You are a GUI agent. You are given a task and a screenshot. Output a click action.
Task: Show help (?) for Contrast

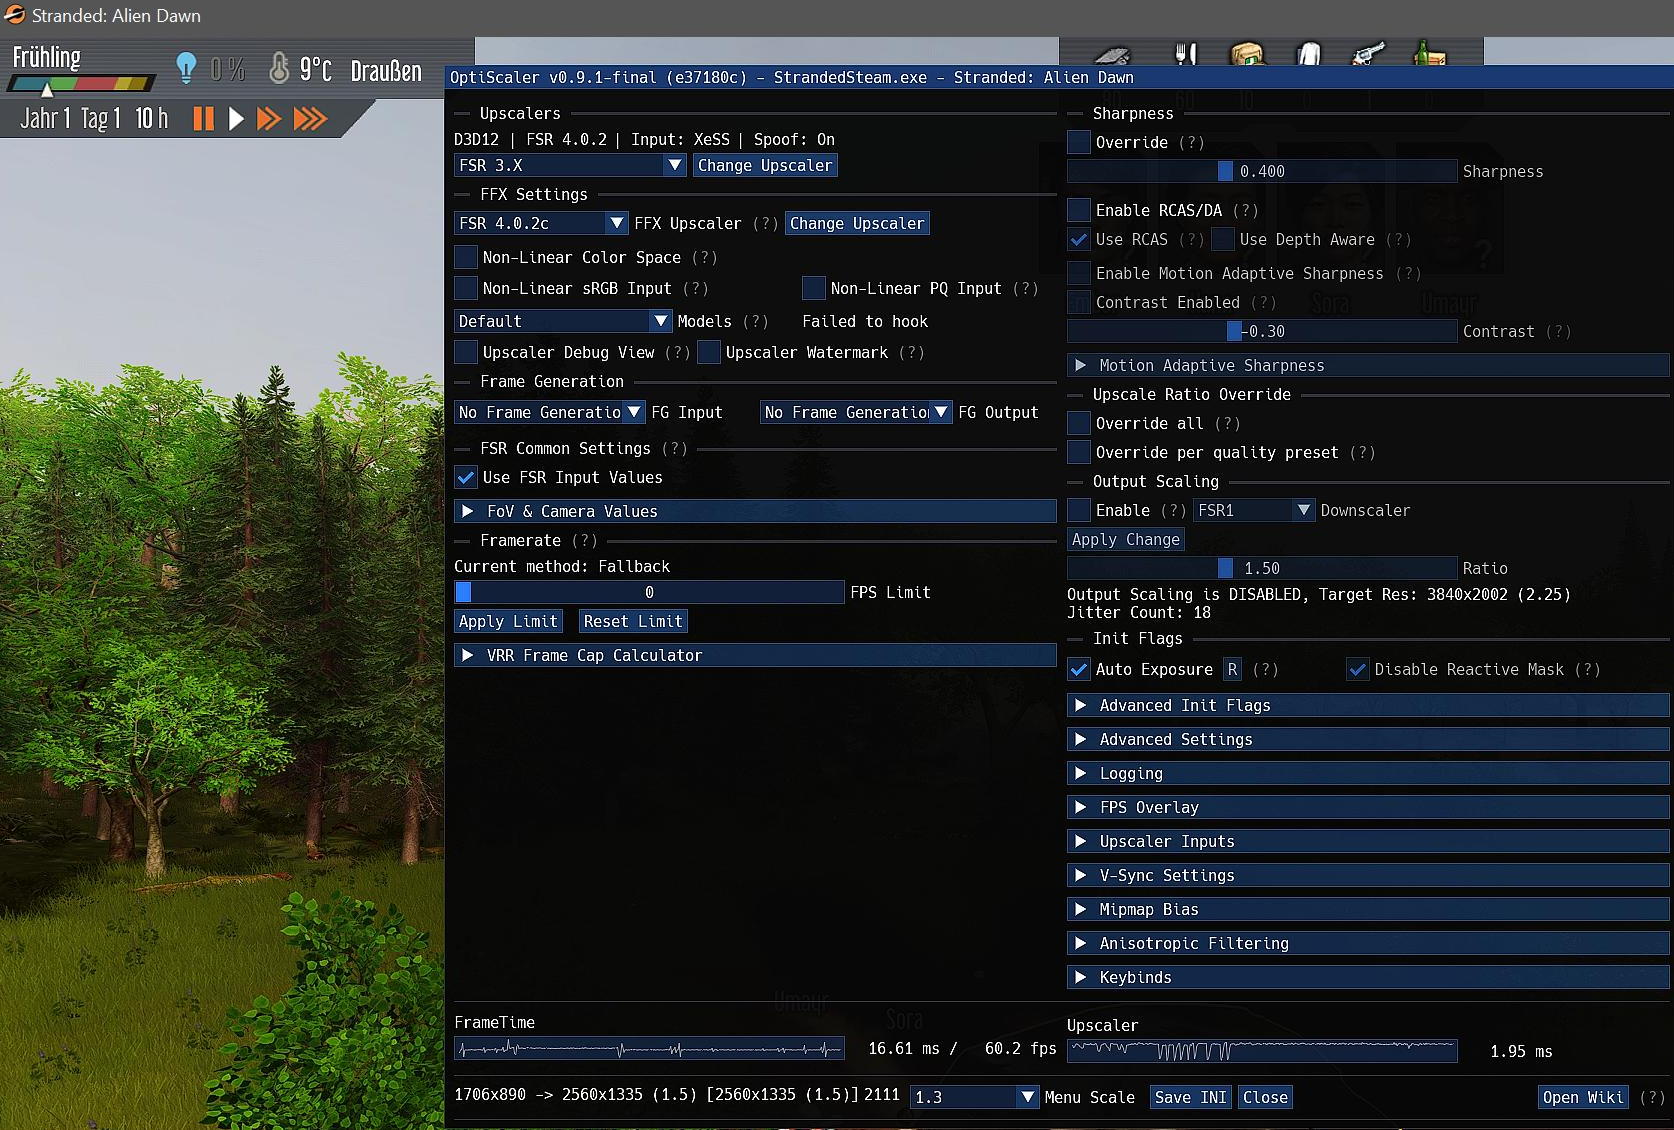(1558, 331)
